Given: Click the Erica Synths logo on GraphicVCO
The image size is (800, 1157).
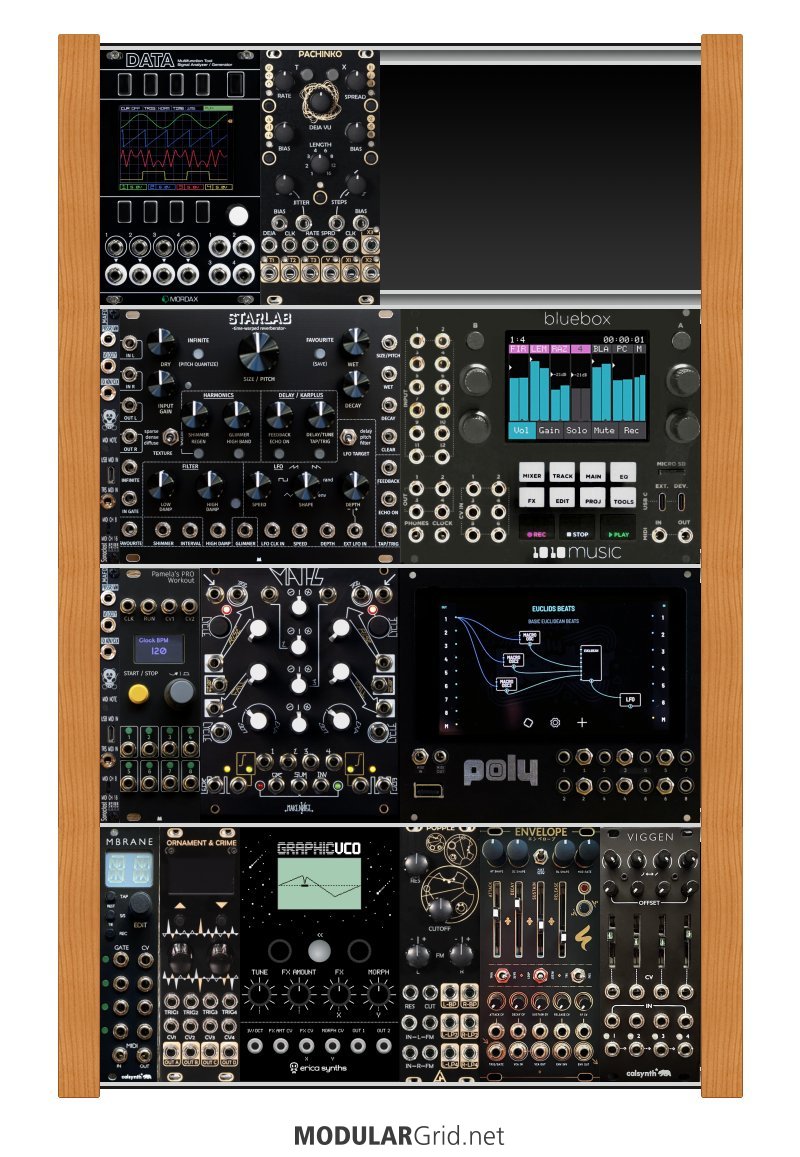Looking at the screenshot, I should pos(318,1068).
